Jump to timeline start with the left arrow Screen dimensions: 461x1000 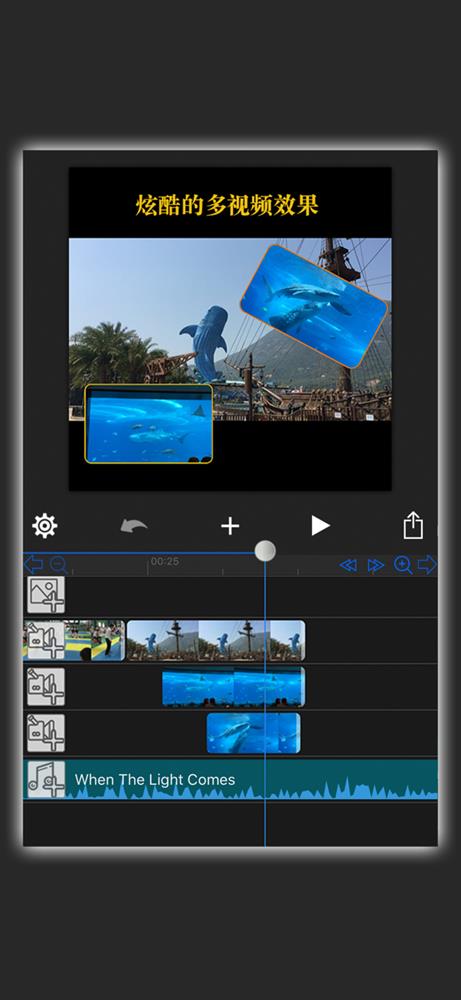[x=33, y=564]
